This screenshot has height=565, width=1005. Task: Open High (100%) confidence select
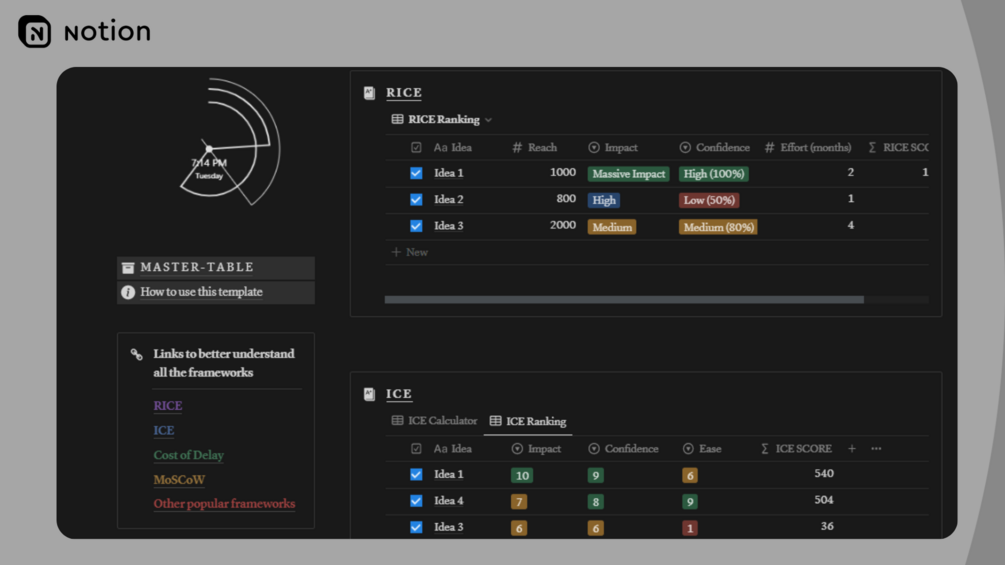(714, 174)
